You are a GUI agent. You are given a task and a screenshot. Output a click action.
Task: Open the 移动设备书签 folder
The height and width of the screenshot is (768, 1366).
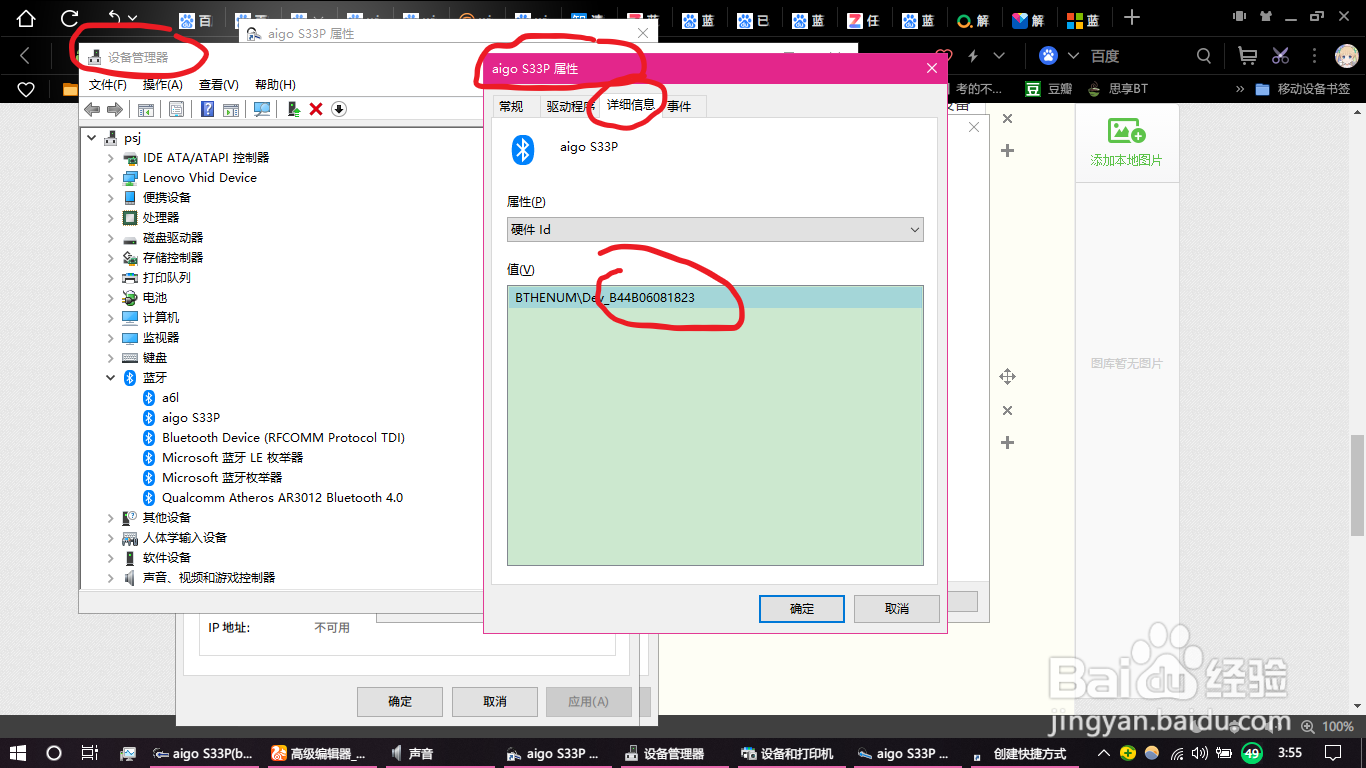tap(1303, 89)
